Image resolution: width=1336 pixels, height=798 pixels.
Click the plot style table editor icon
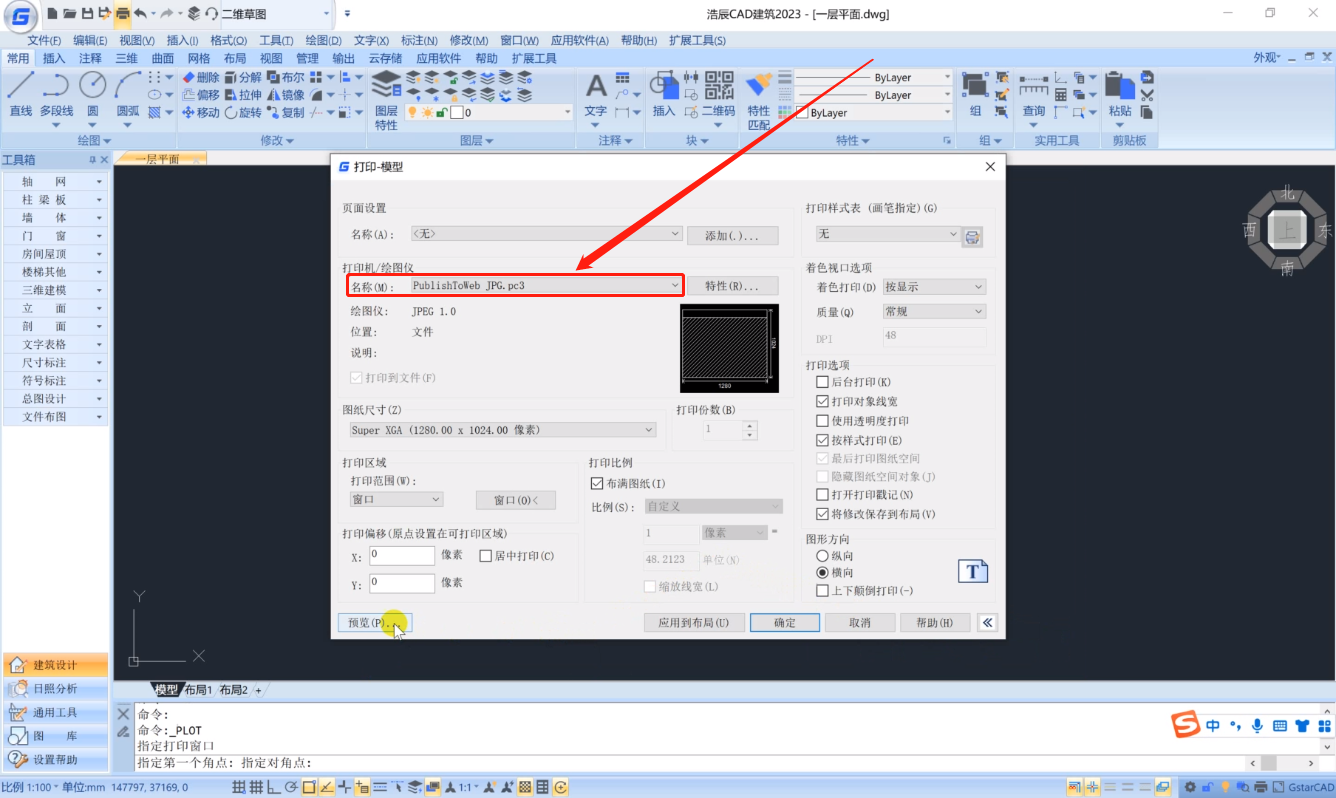(x=972, y=237)
